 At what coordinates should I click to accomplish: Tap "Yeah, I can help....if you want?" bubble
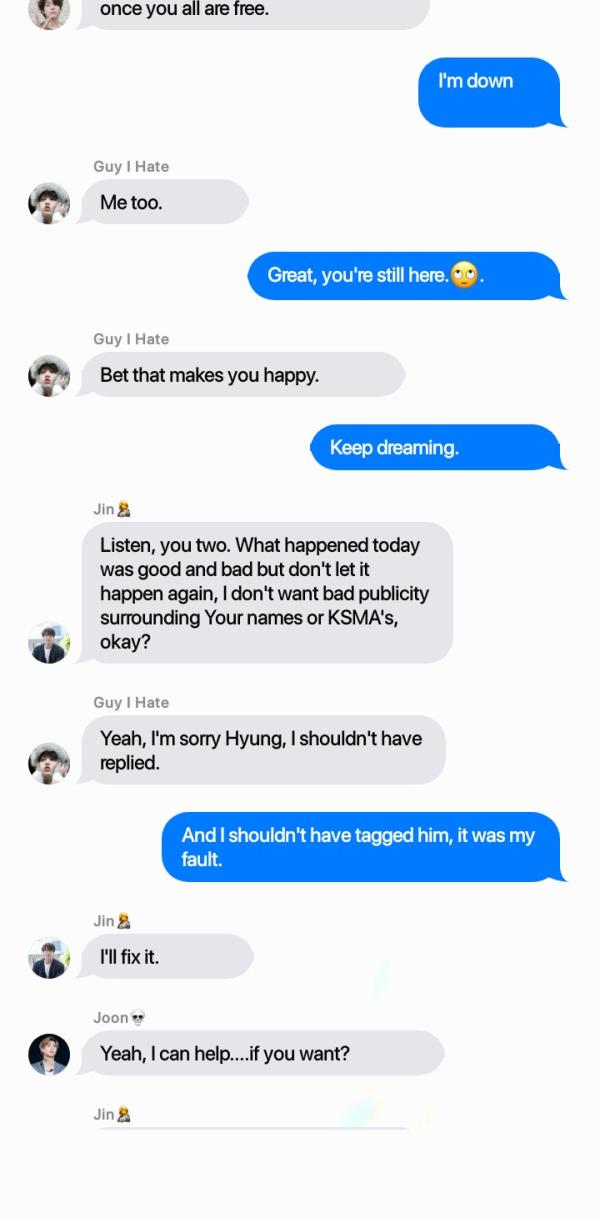(x=262, y=1053)
